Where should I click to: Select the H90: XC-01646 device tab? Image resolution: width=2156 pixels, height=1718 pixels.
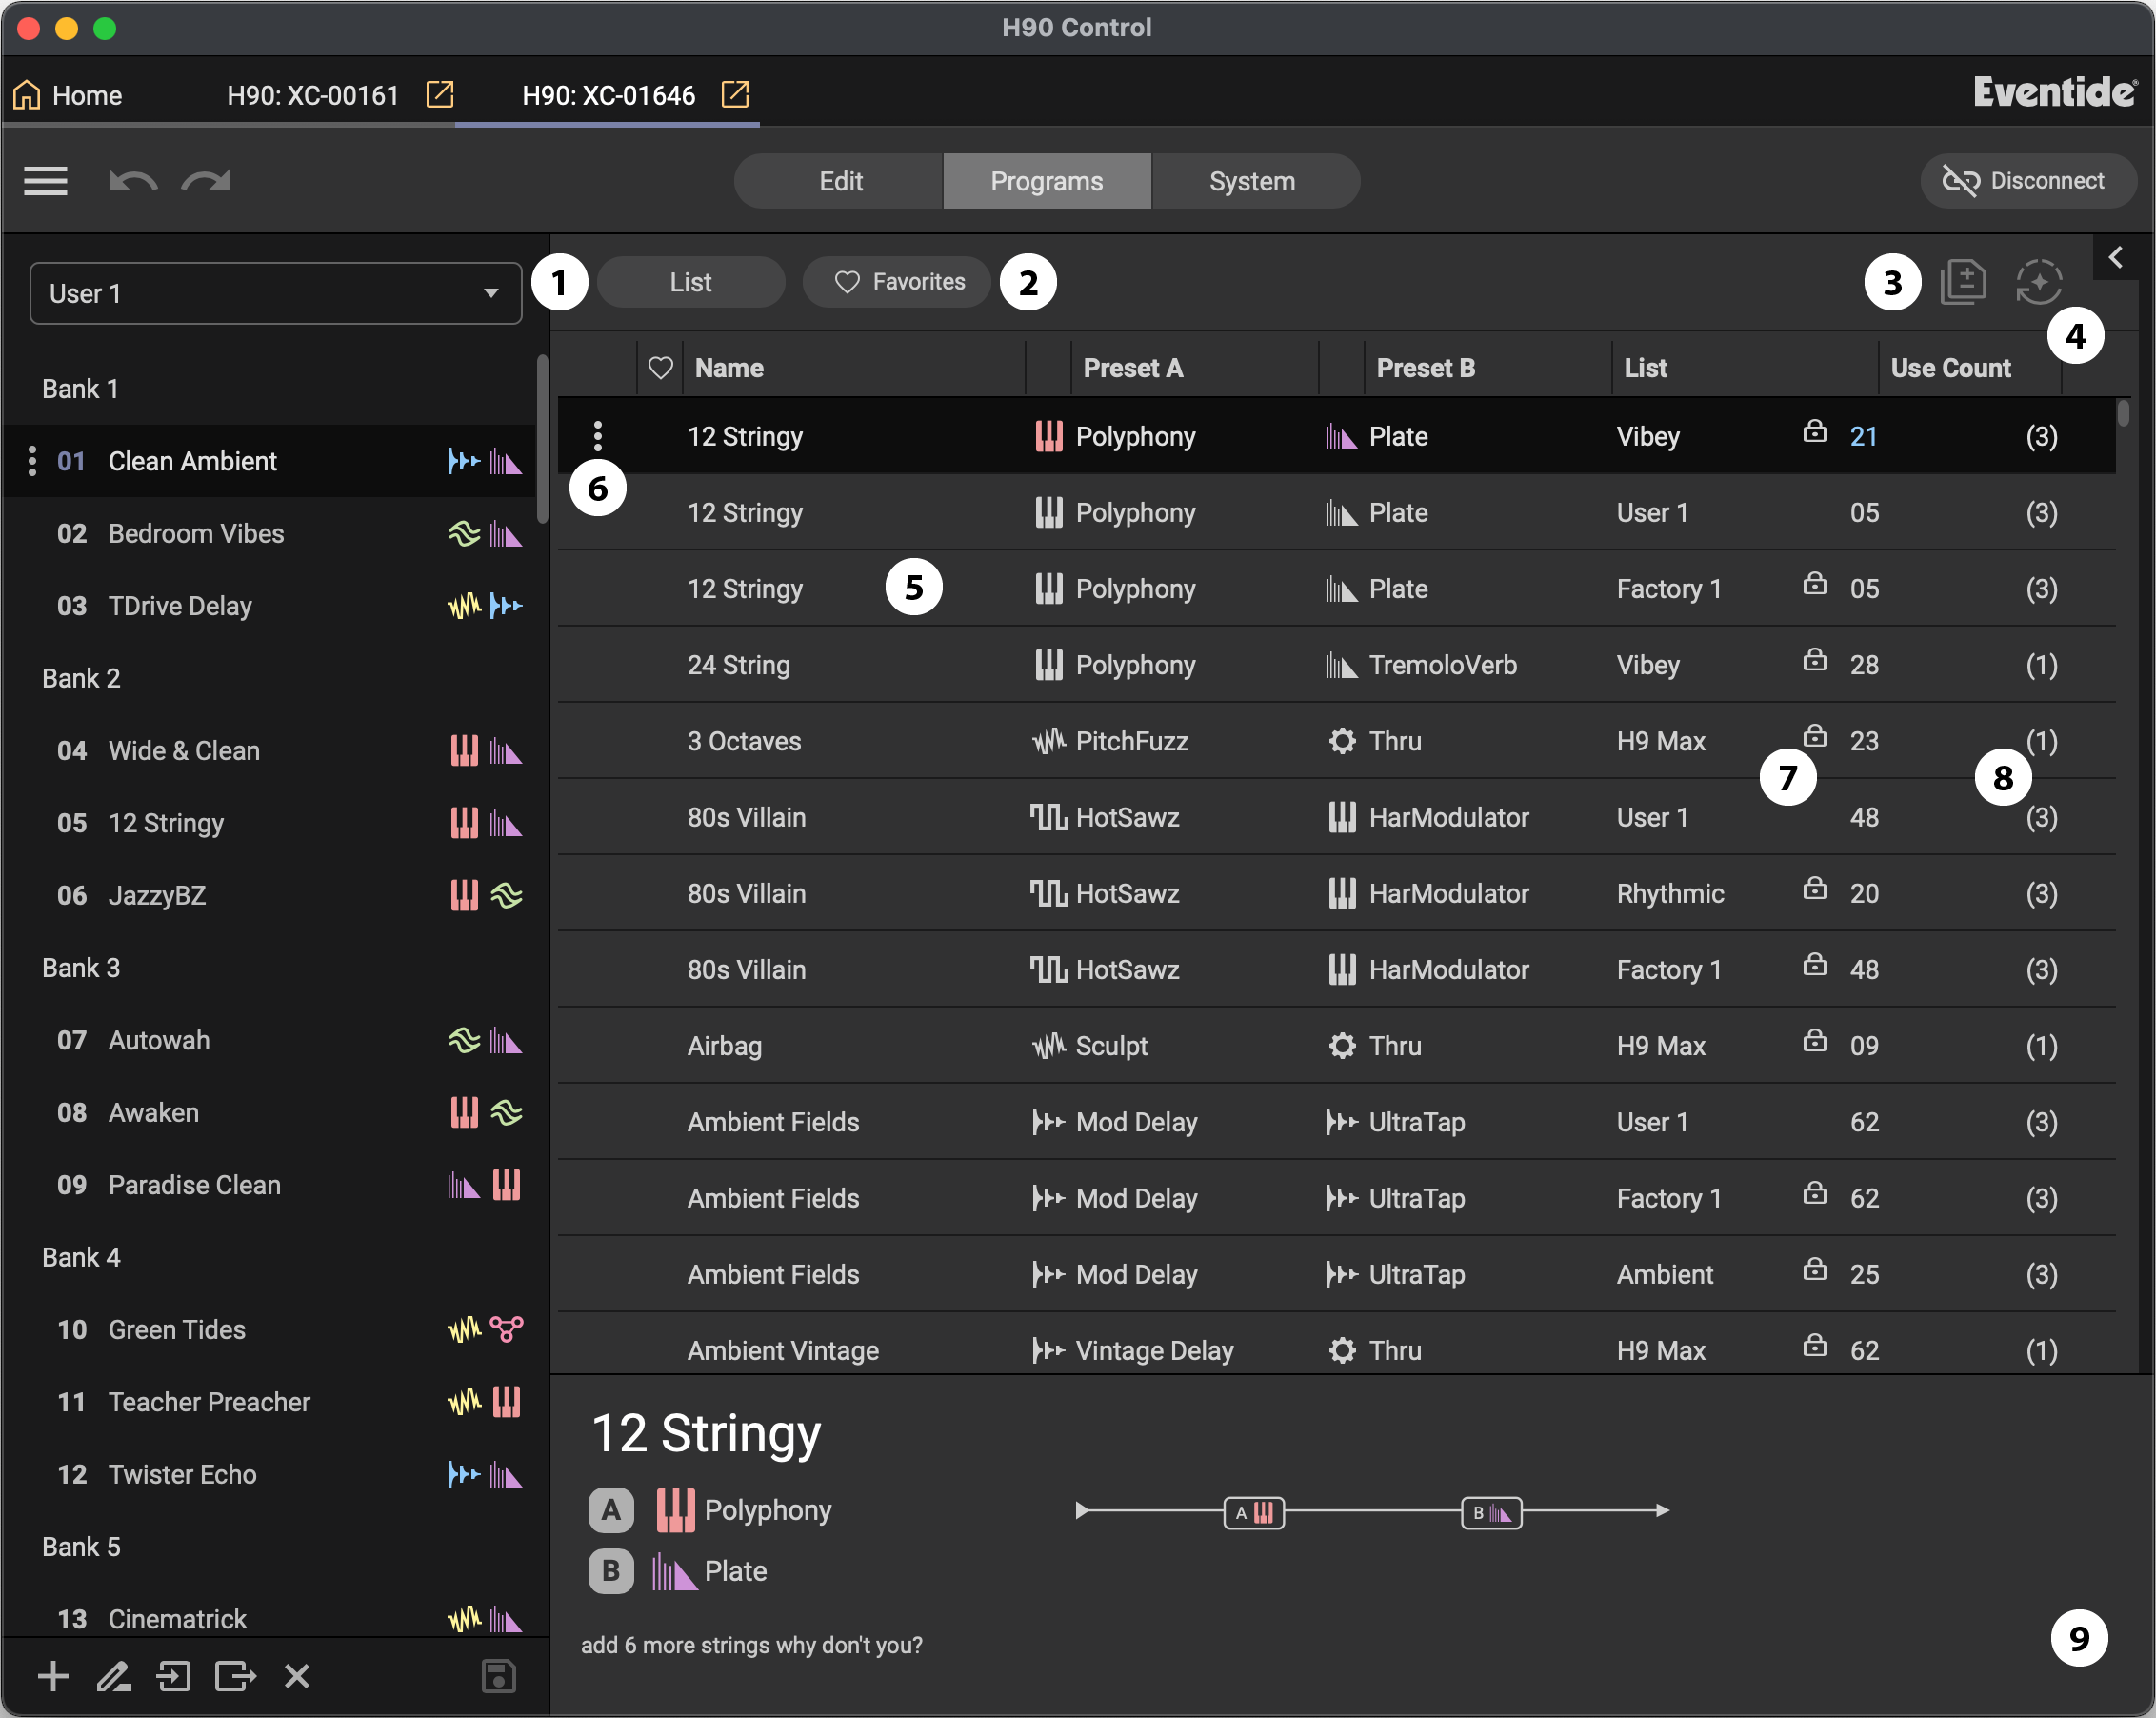[x=609, y=95]
